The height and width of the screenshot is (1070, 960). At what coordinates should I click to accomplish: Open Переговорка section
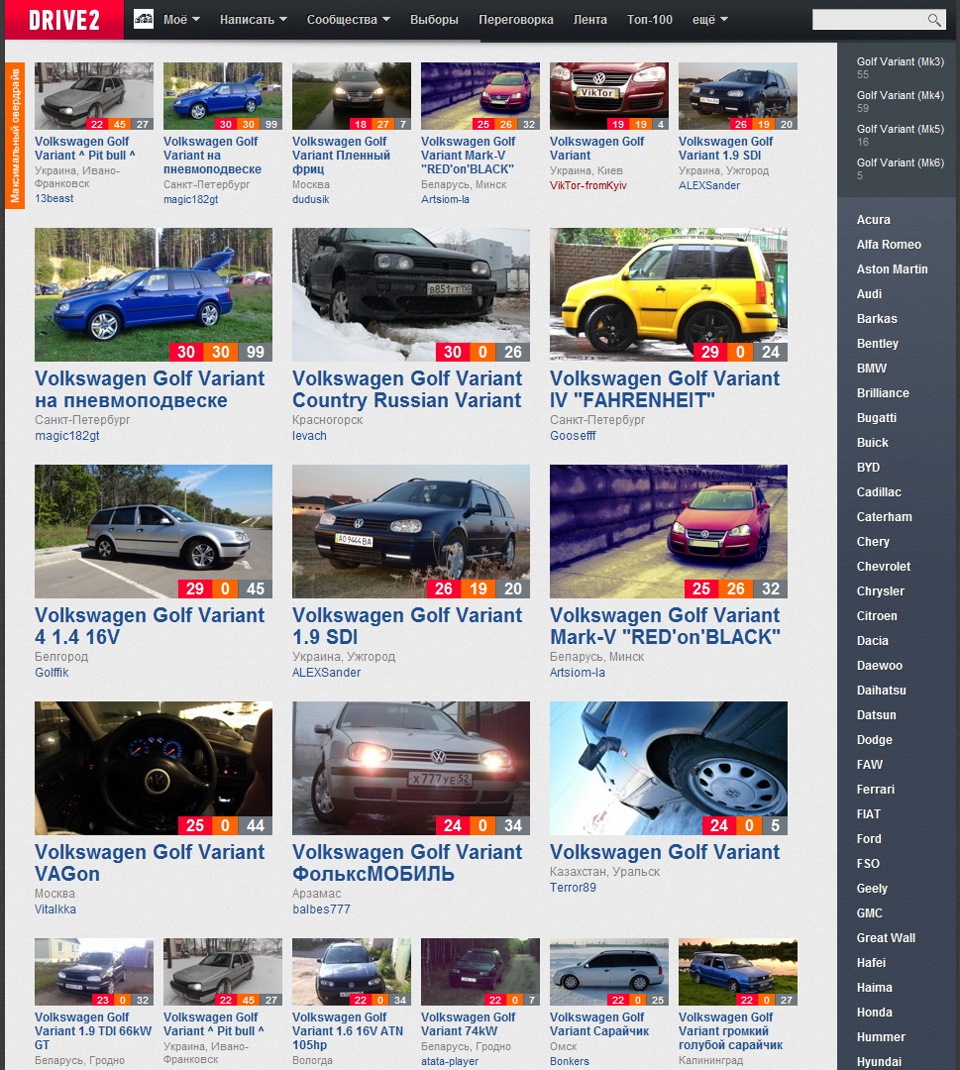pos(516,20)
